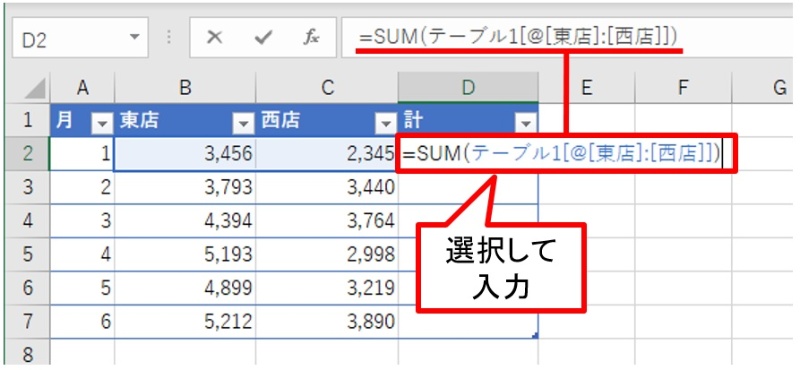
Task: Open filter dropdown for 計 column
Action: 526,123
